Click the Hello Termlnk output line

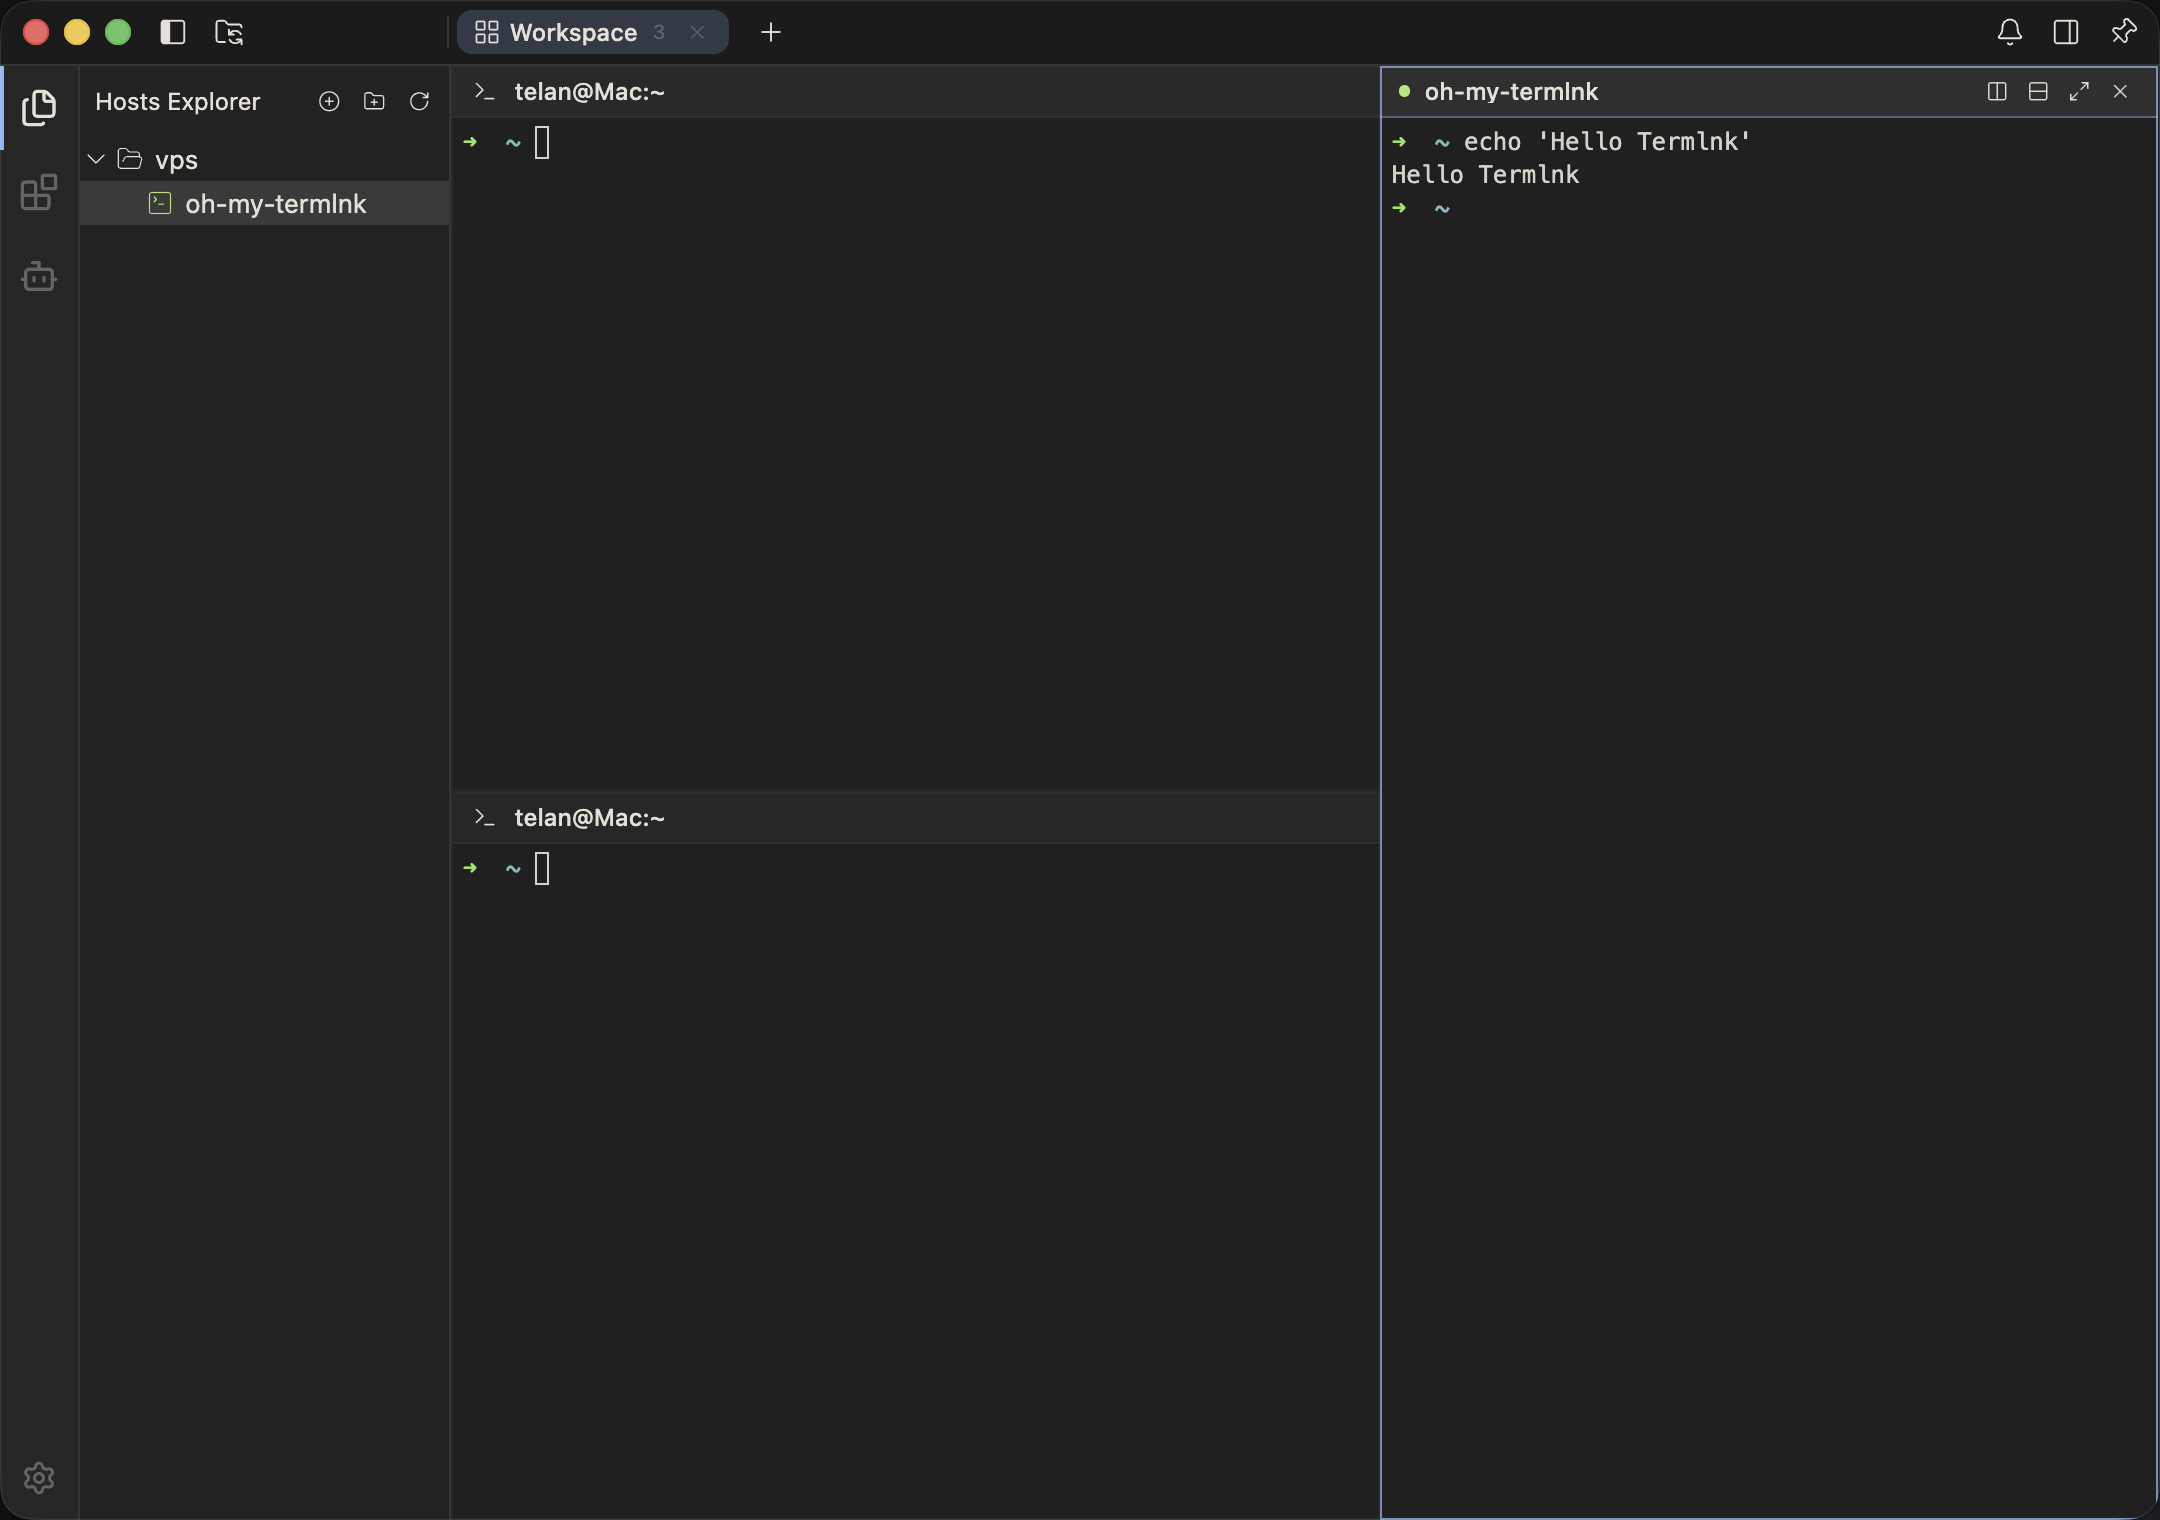pos(1485,174)
